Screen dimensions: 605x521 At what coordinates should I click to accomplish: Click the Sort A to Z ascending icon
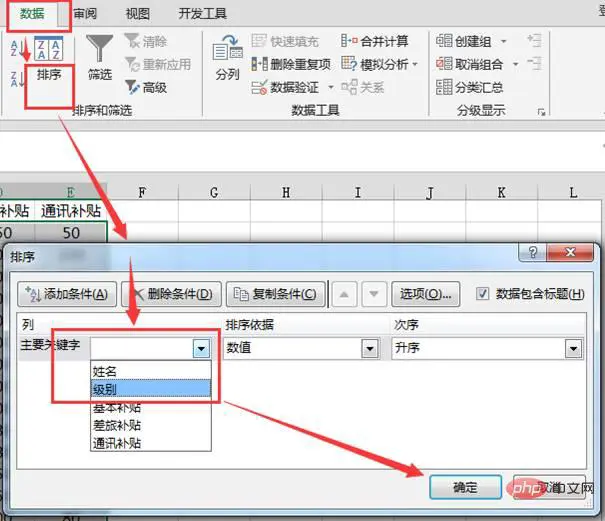(x=15, y=48)
